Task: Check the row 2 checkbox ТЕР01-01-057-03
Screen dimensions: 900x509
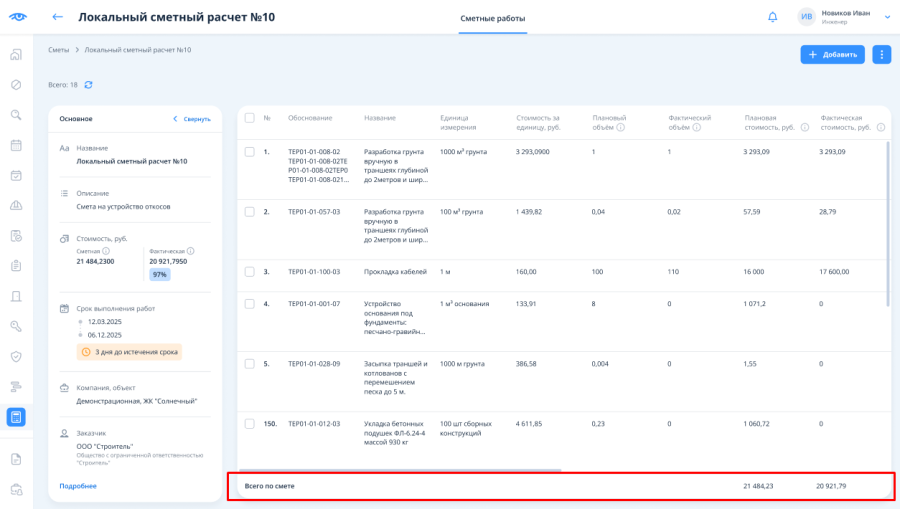Action: [250, 212]
